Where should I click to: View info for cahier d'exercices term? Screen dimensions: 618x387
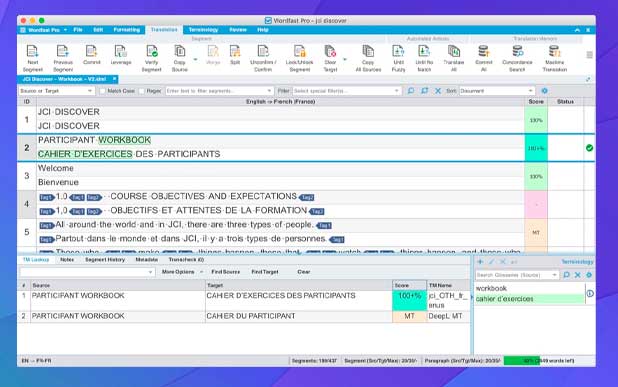590,294
